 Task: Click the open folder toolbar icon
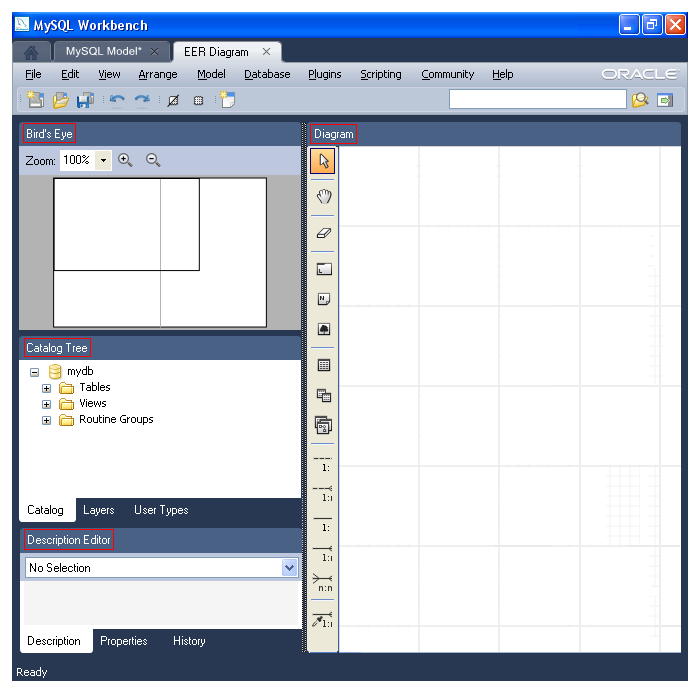(x=60, y=100)
